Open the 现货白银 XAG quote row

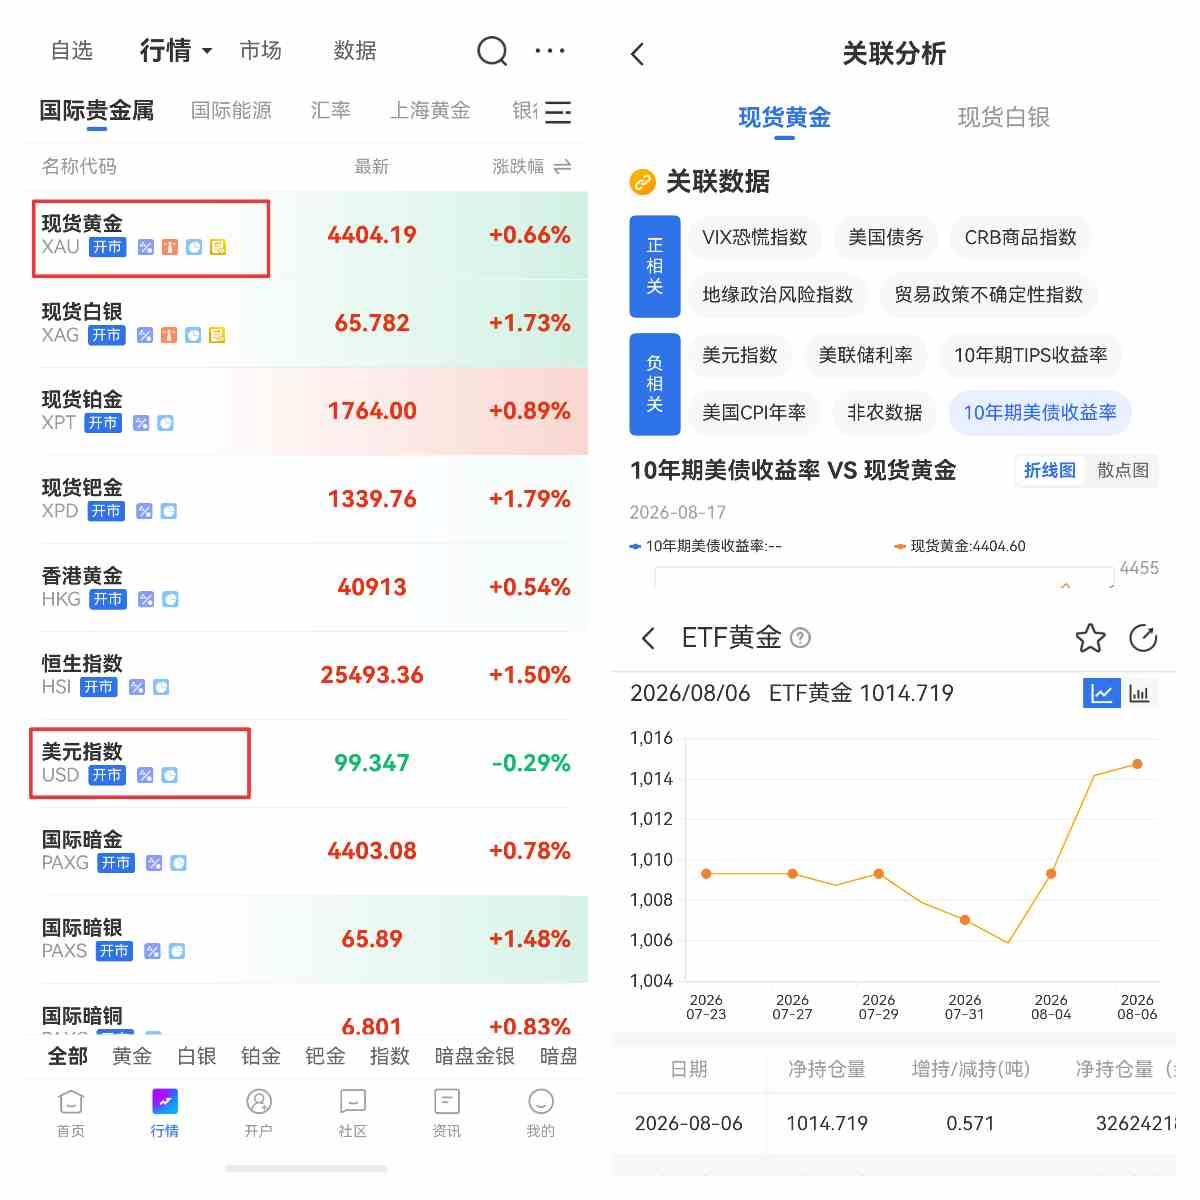308,323
